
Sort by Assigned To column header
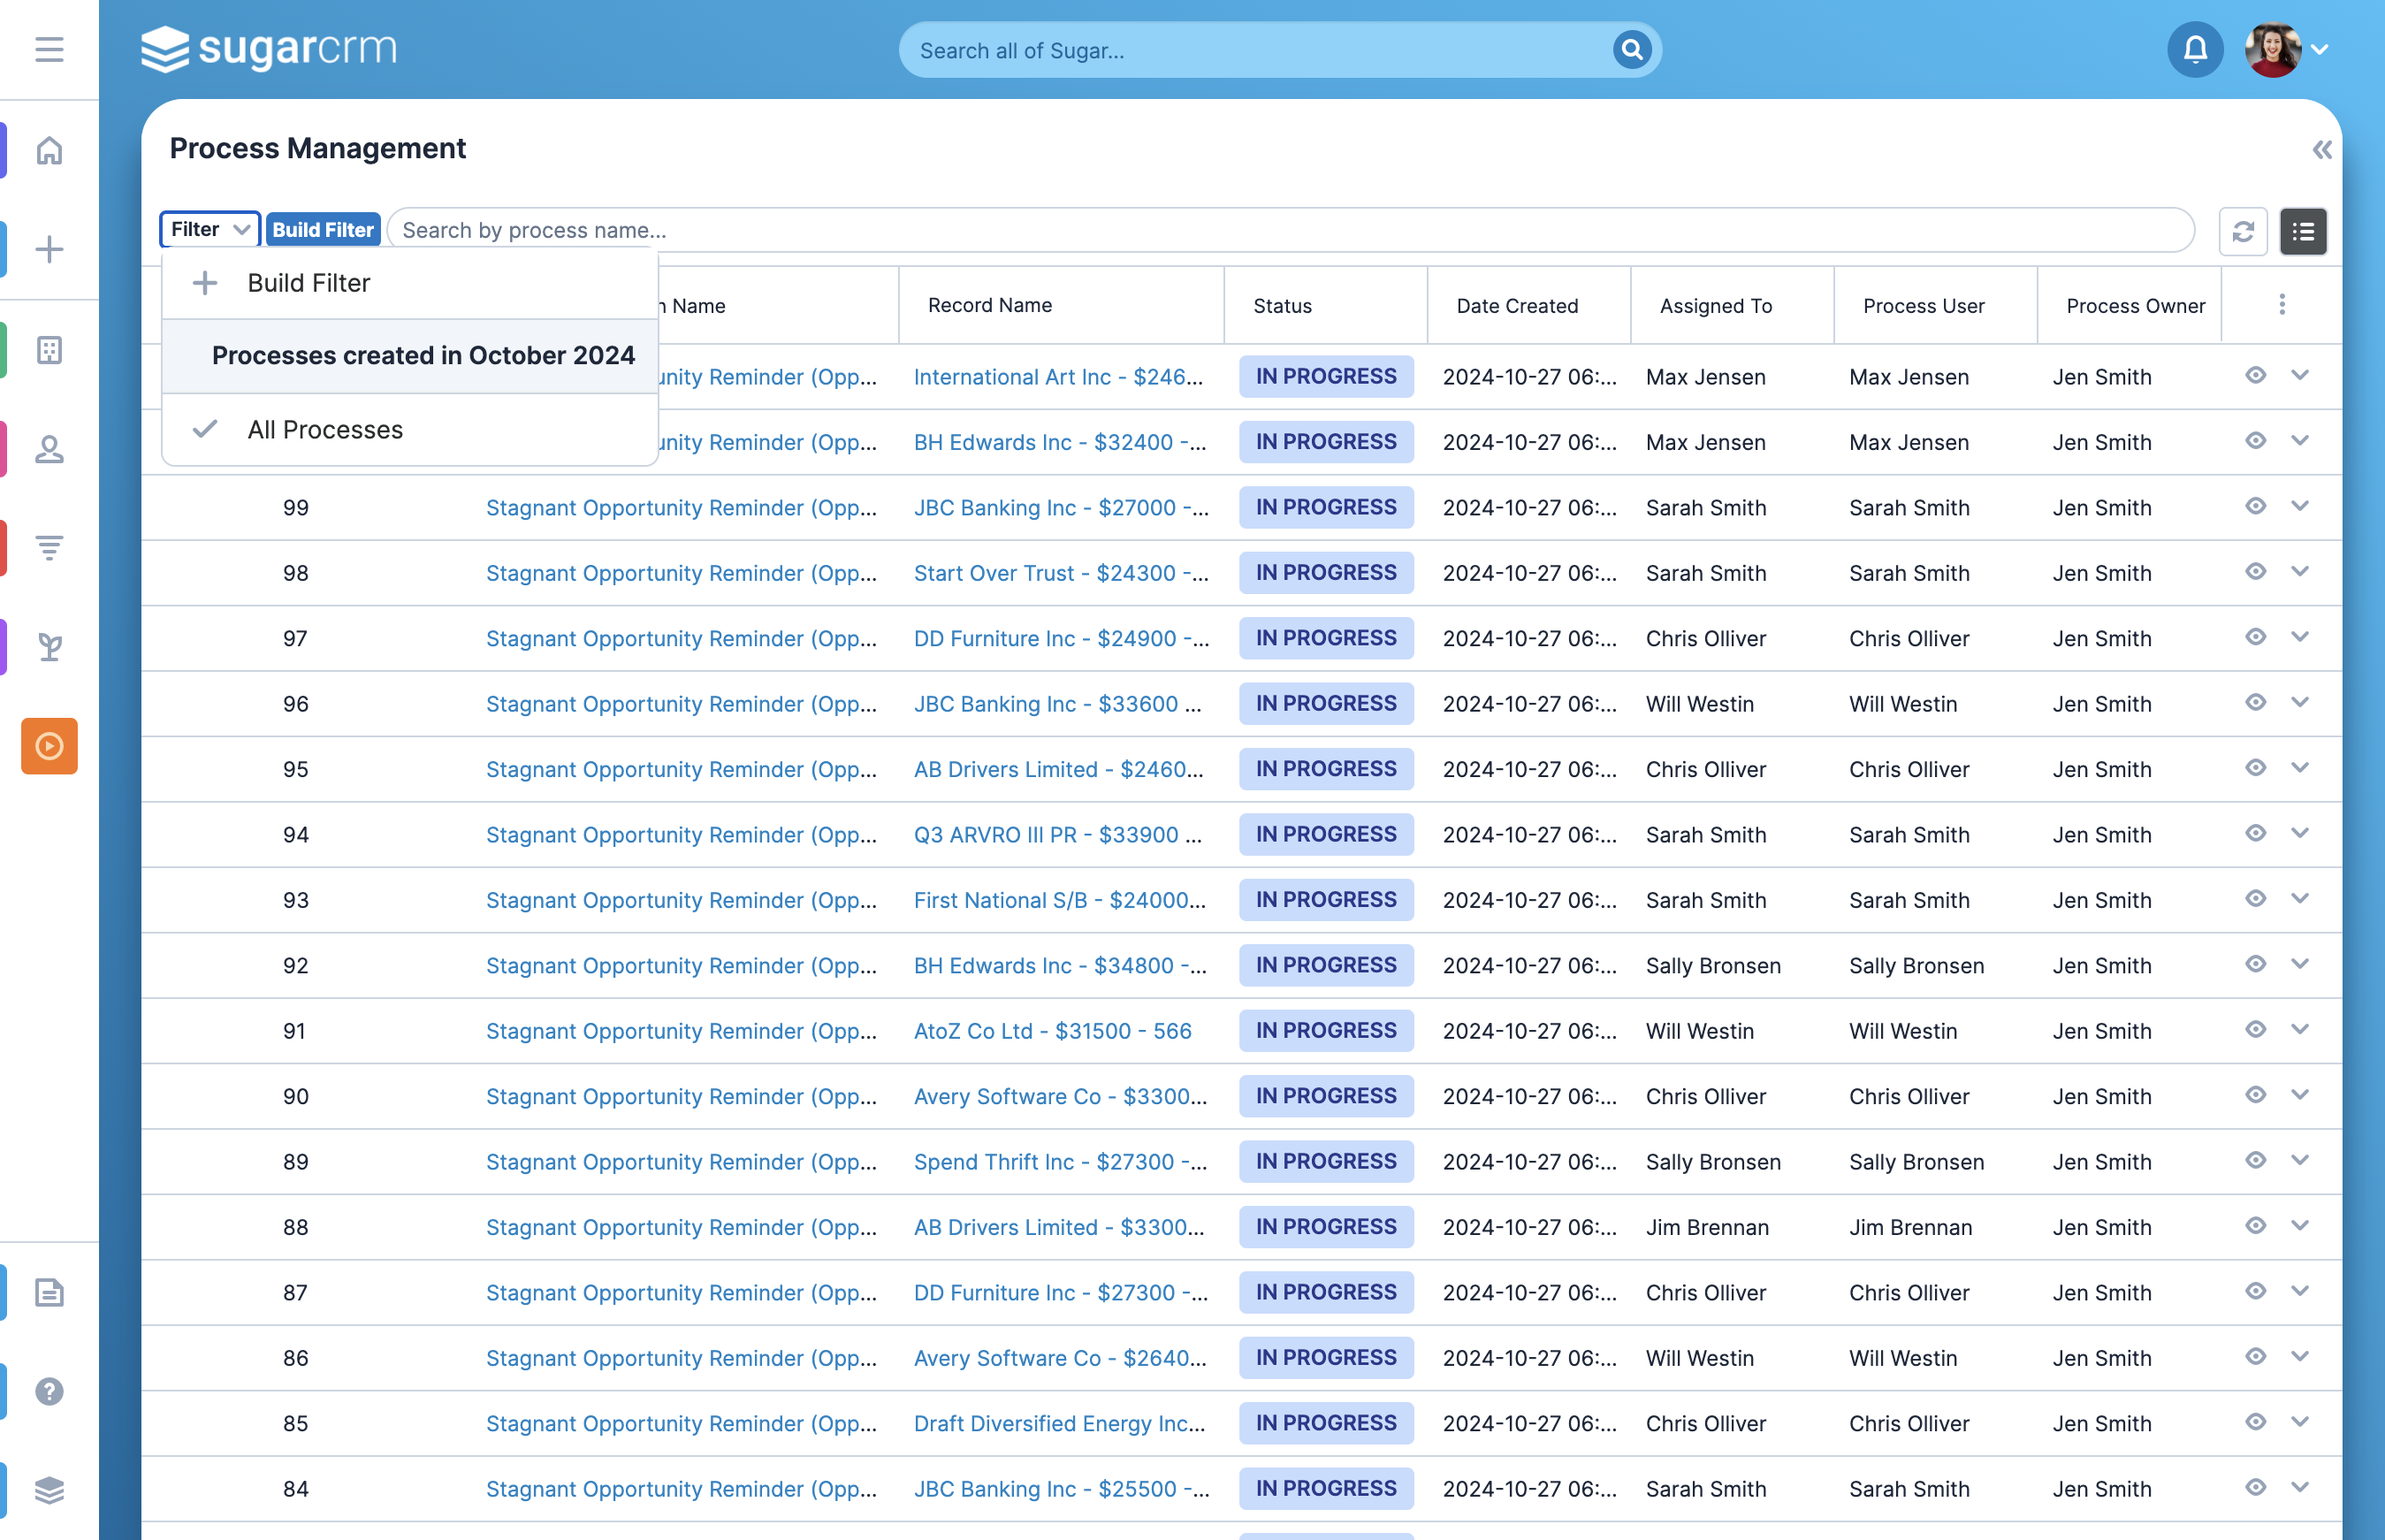(1715, 306)
